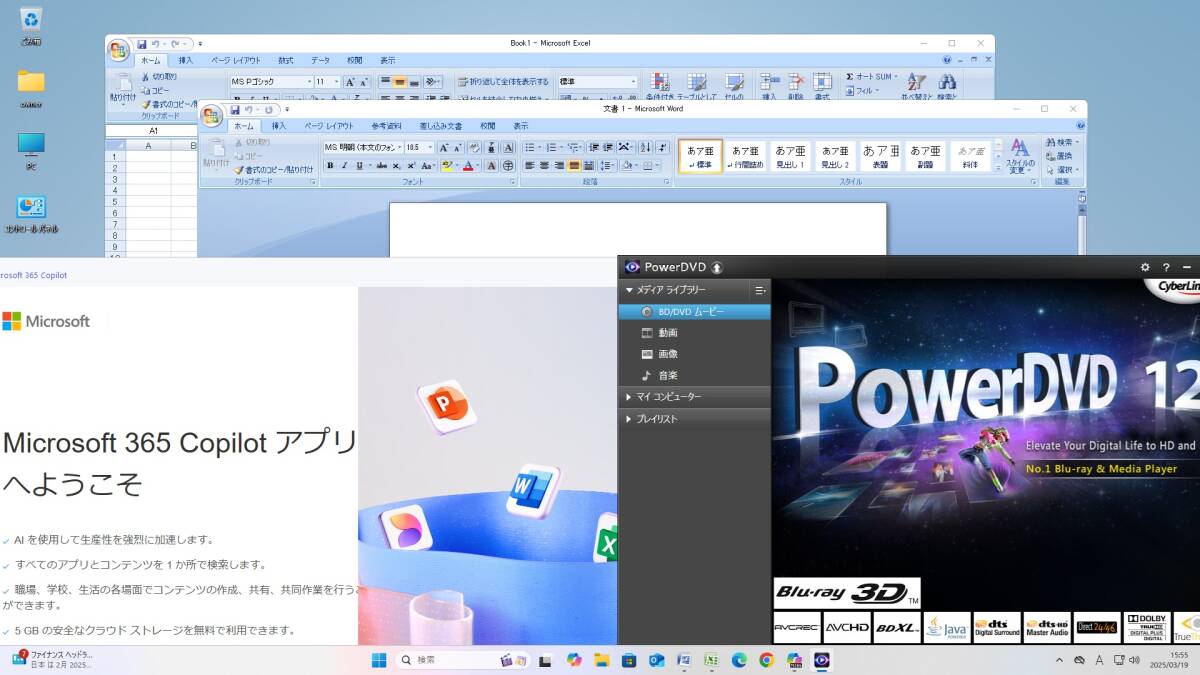Open Mailings tab in Word
Image resolution: width=1200 pixels, height=675 pixels.
click(x=440, y=126)
